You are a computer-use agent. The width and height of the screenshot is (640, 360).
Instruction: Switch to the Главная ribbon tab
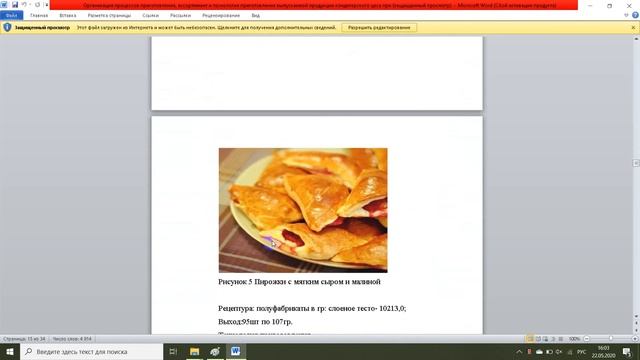click(x=39, y=16)
